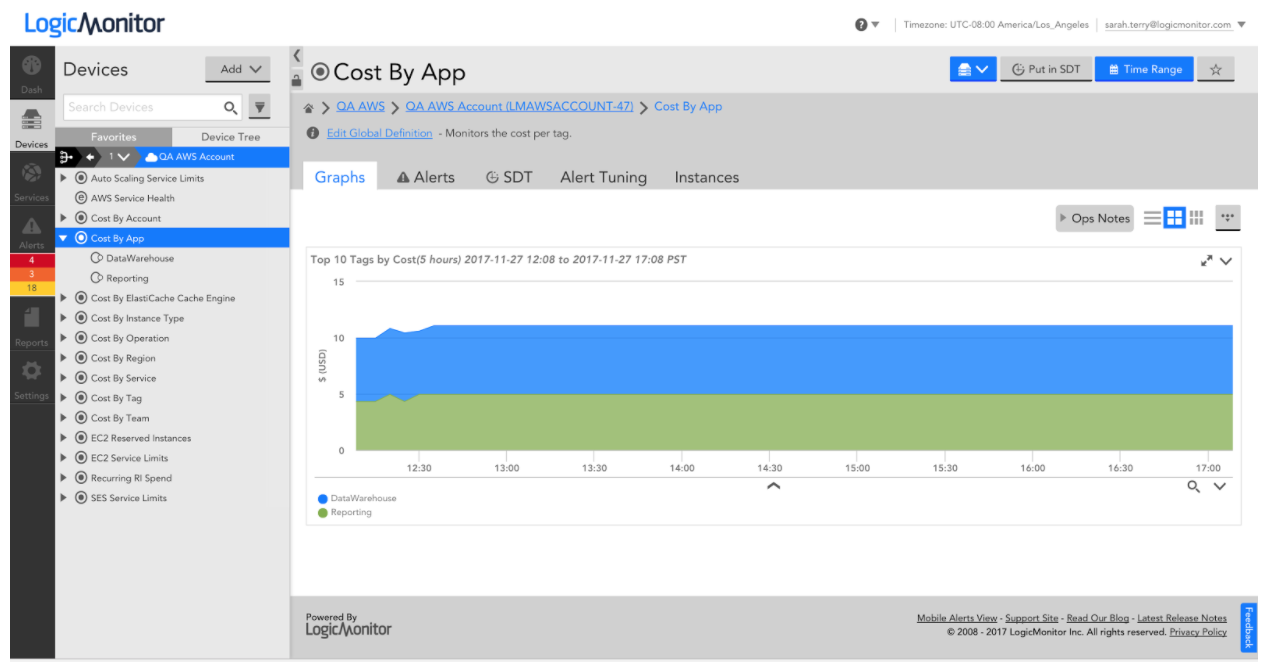Expand the graph to full screen
This screenshot has width=1274, height=662.
[x=1206, y=261]
